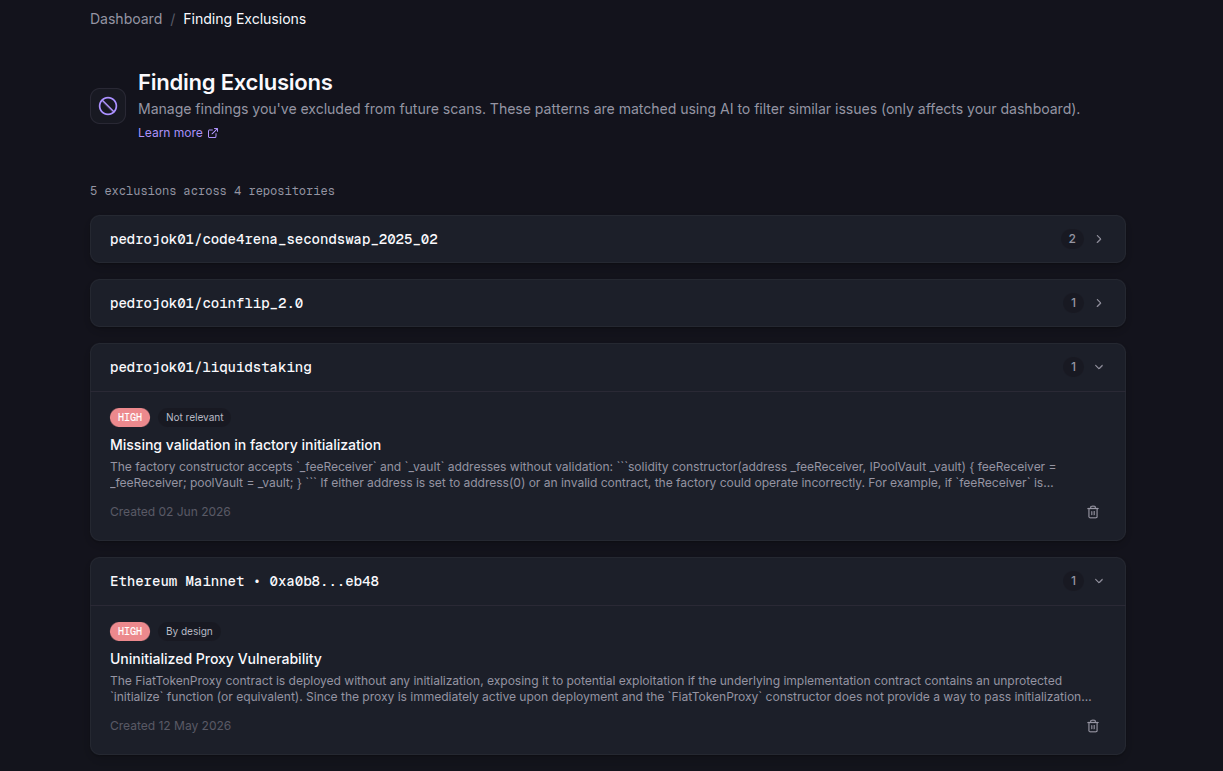
Task: Click the Finding Exclusions prohibited-sign icon
Action: pos(108,106)
